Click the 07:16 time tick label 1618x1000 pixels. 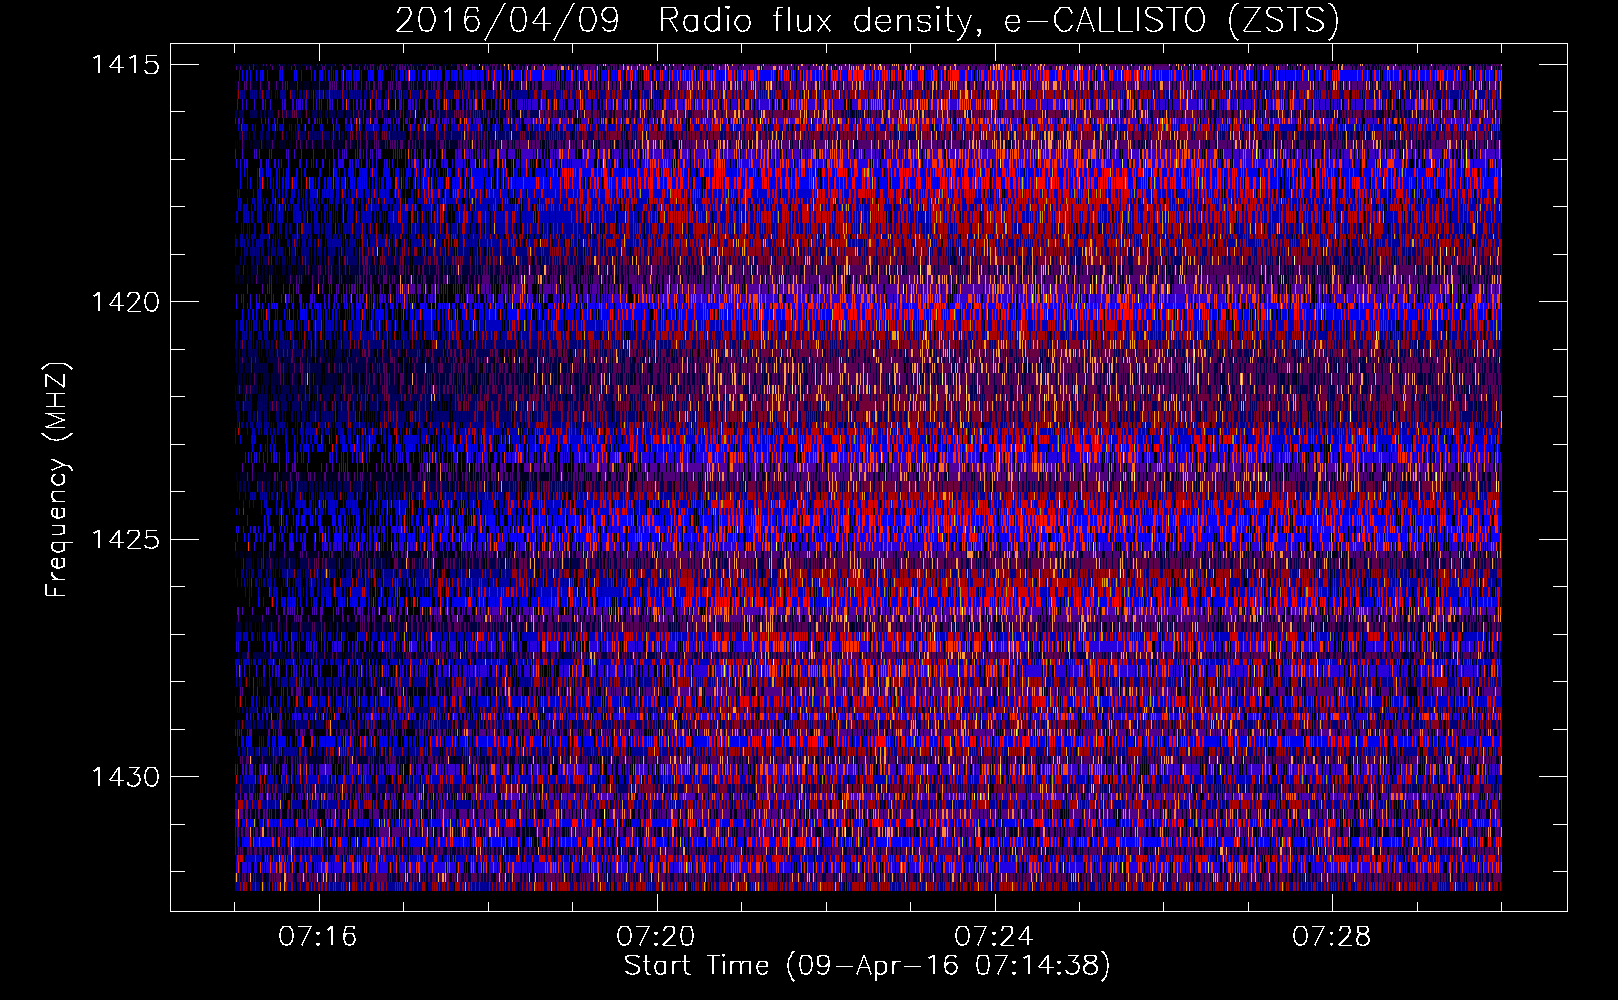(318, 937)
